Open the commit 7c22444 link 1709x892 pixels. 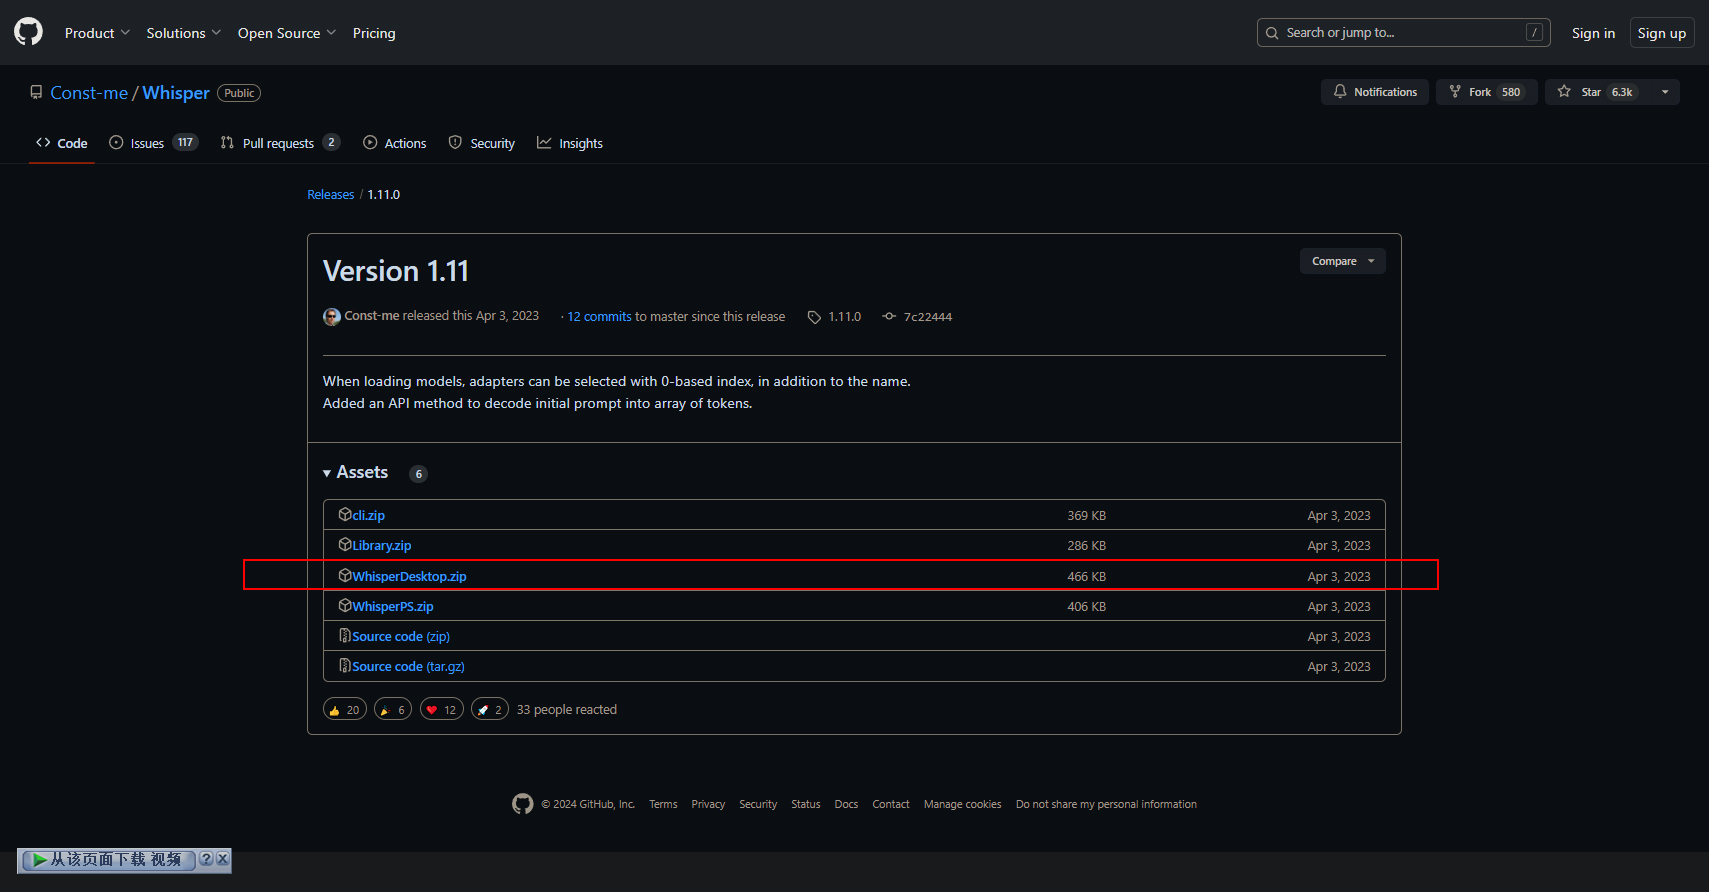coord(917,317)
